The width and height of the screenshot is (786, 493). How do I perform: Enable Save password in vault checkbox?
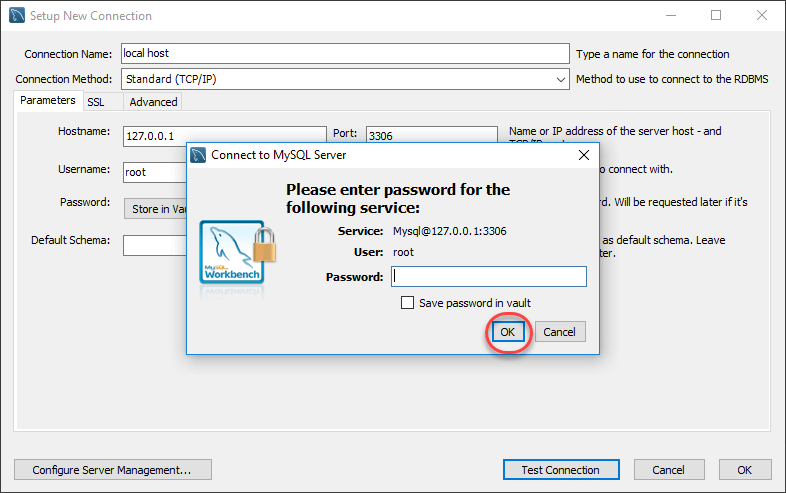pos(408,303)
